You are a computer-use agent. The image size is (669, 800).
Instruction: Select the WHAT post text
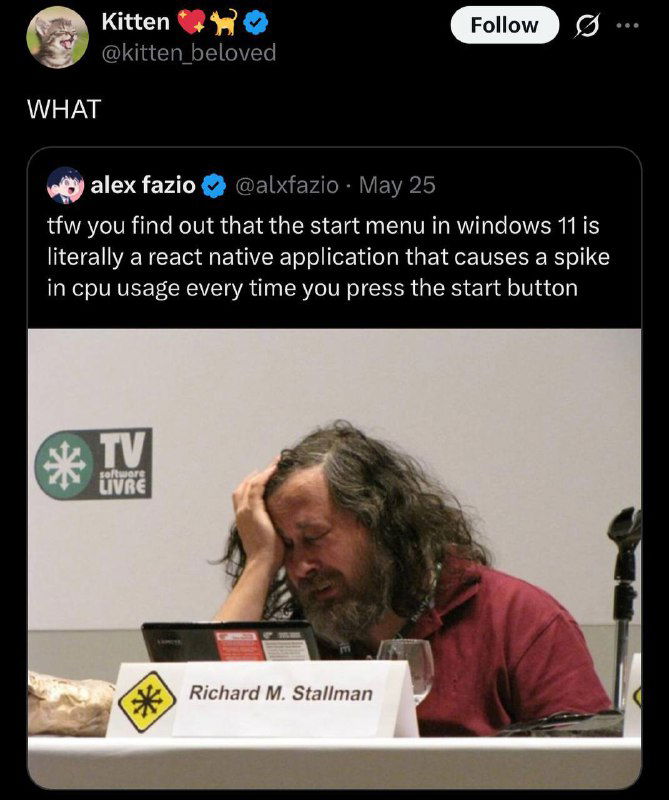pos(64,109)
